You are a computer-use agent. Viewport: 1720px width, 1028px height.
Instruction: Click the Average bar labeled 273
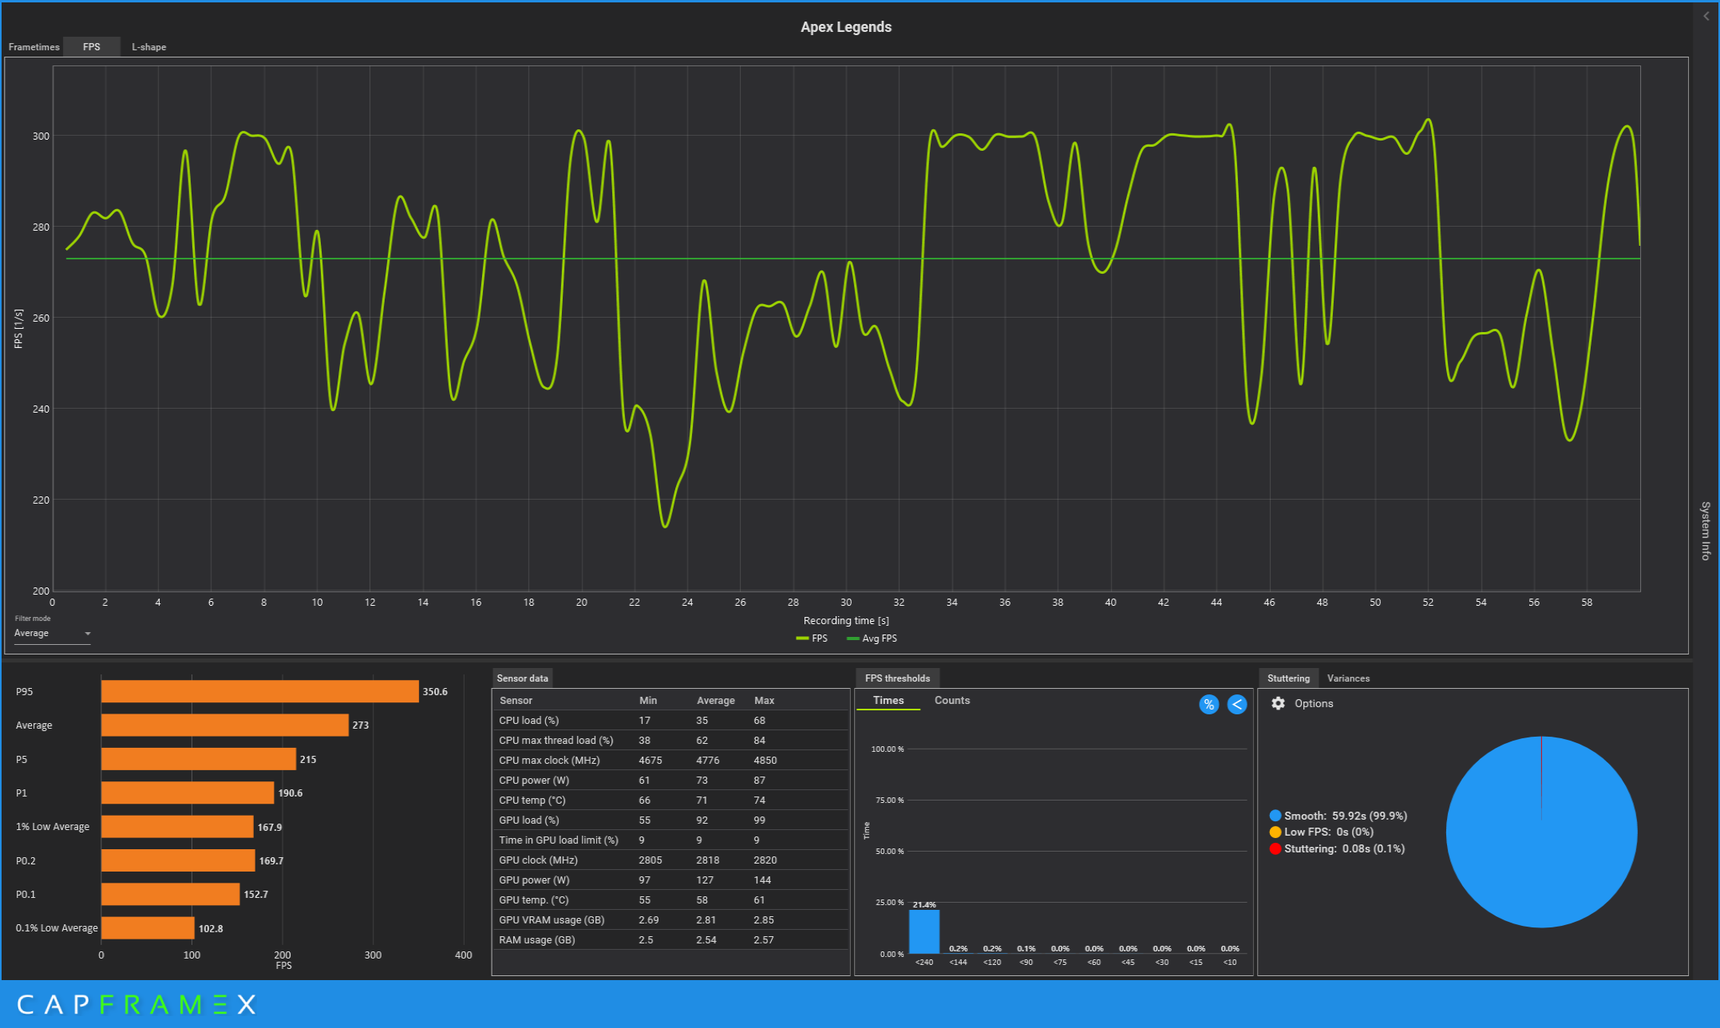pyautogui.click(x=225, y=725)
